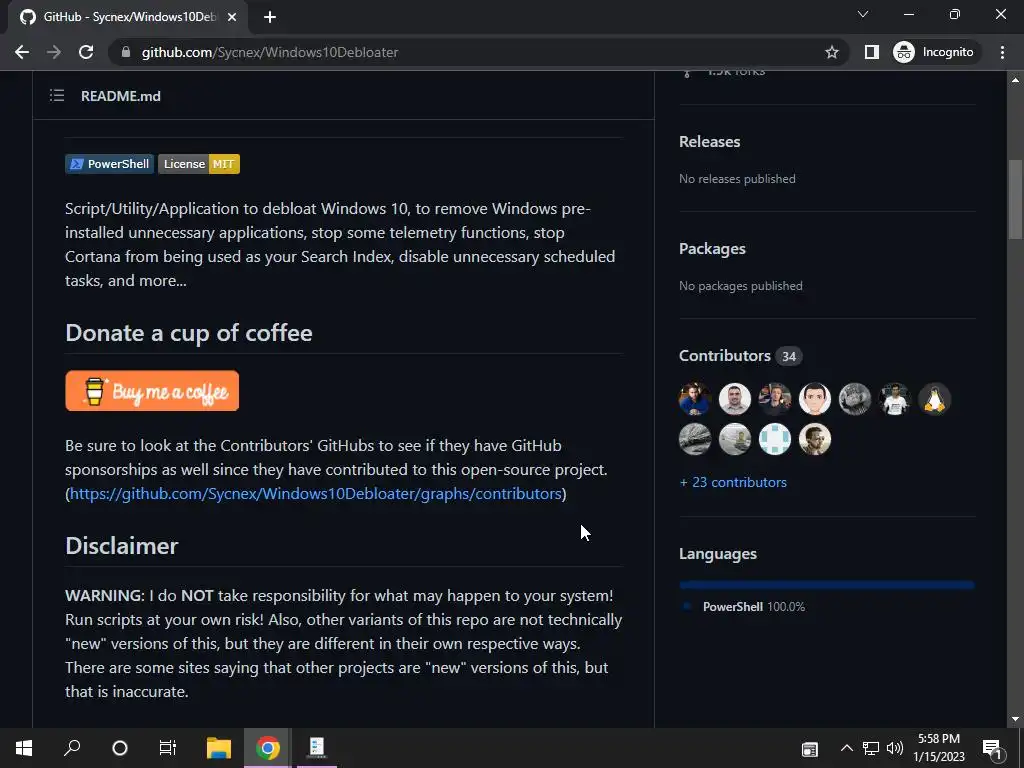Bookmark this page with the star icon
The width and height of the screenshot is (1024, 768).
(831, 52)
